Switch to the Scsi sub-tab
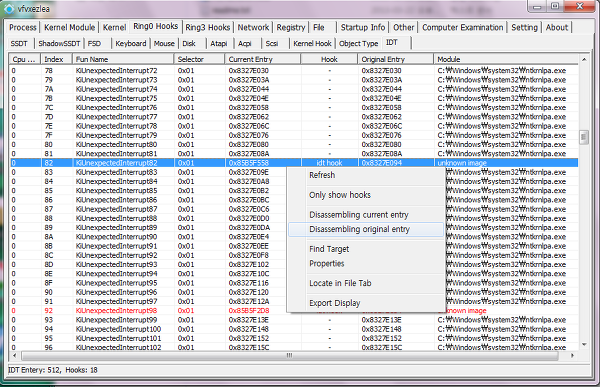 (272, 44)
